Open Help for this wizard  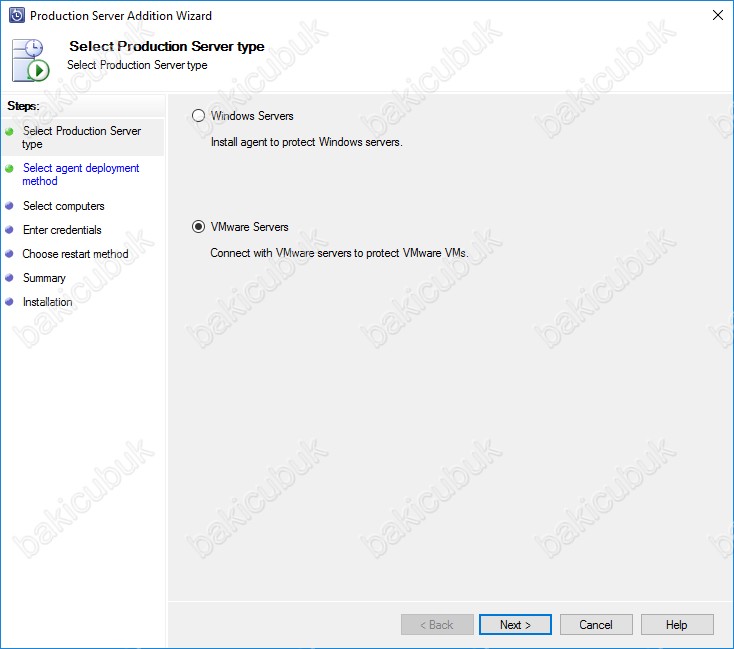(677, 625)
